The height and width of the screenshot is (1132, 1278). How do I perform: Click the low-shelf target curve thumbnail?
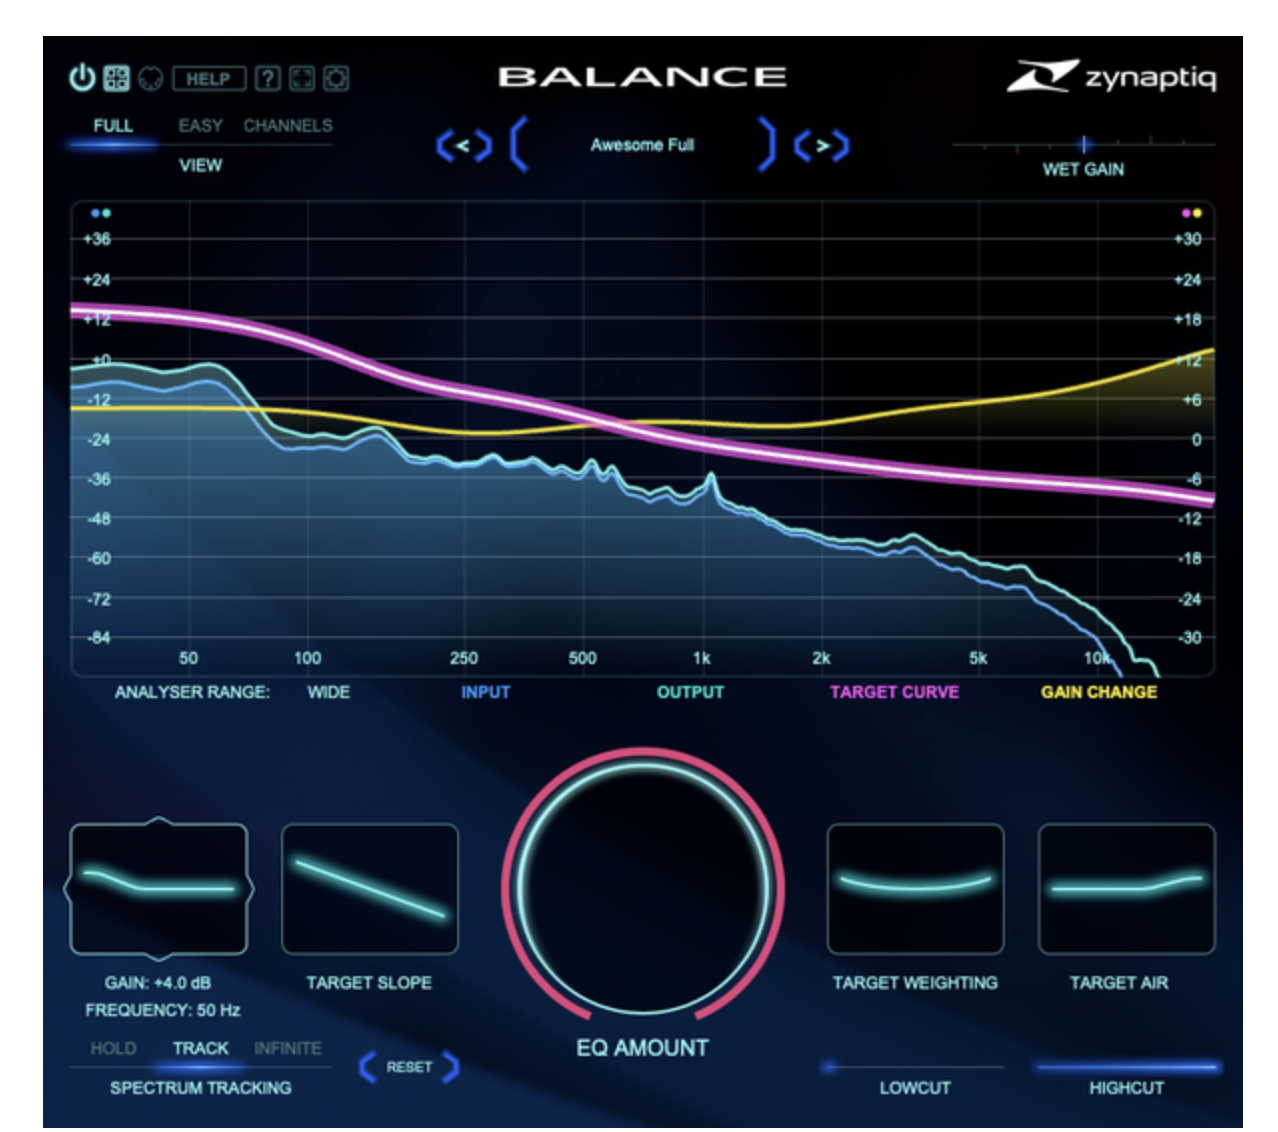[159, 888]
